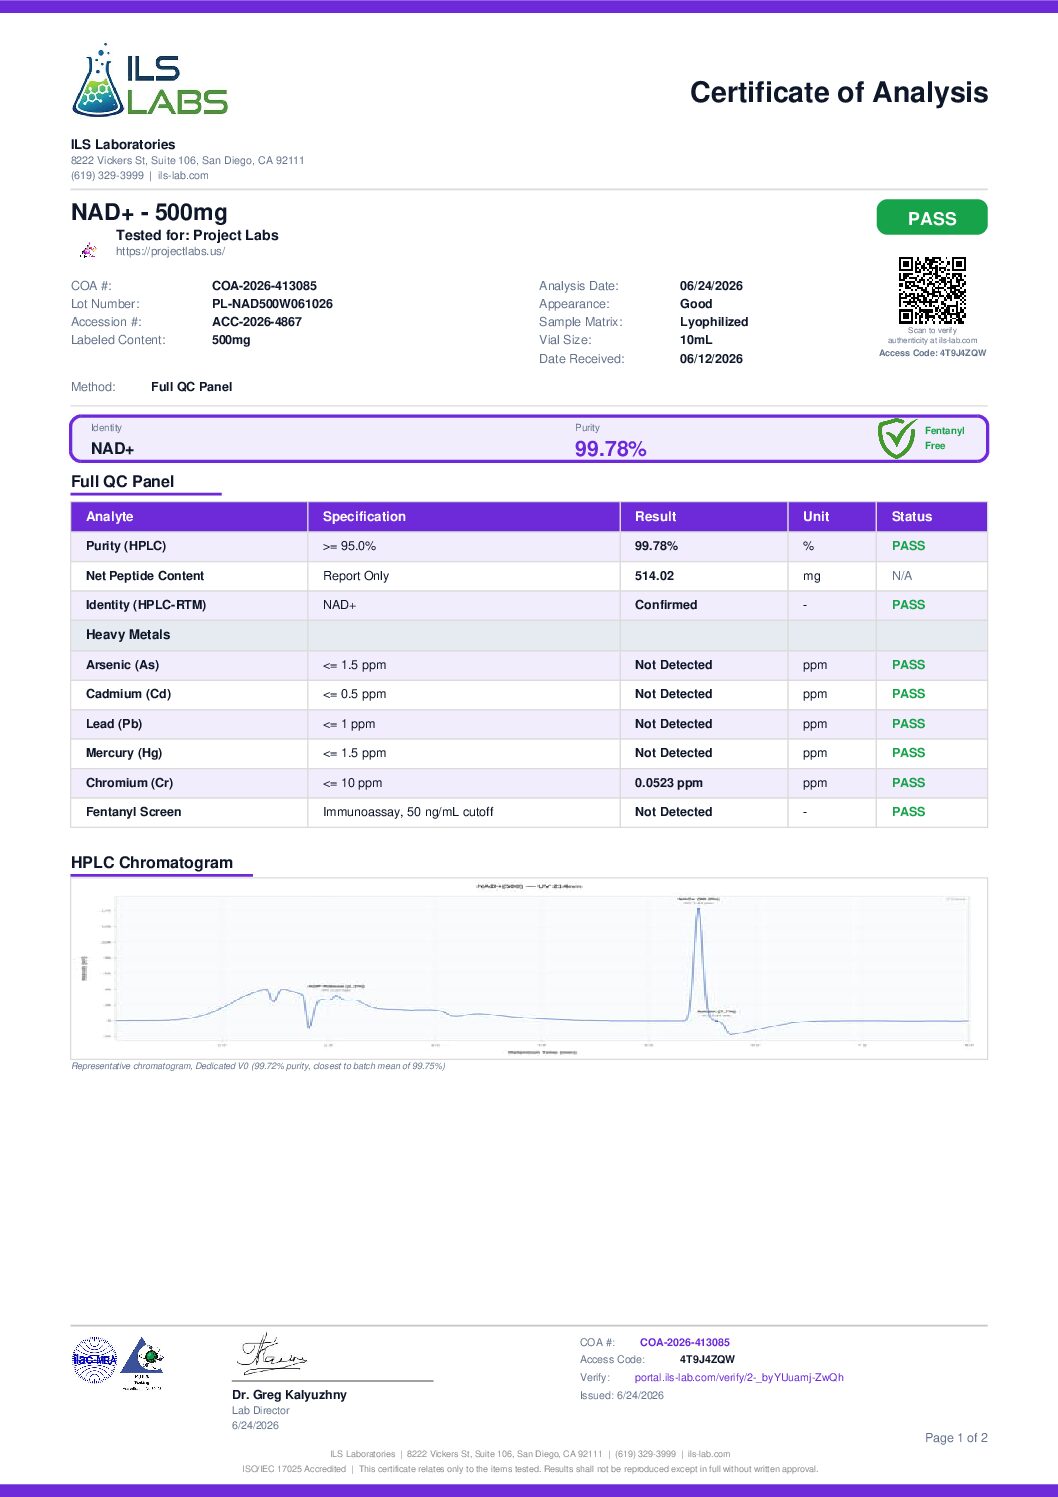The image size is (1058, 1497).
Task: Click the ils-lab.com link under the address
Action: coord(183,176)
